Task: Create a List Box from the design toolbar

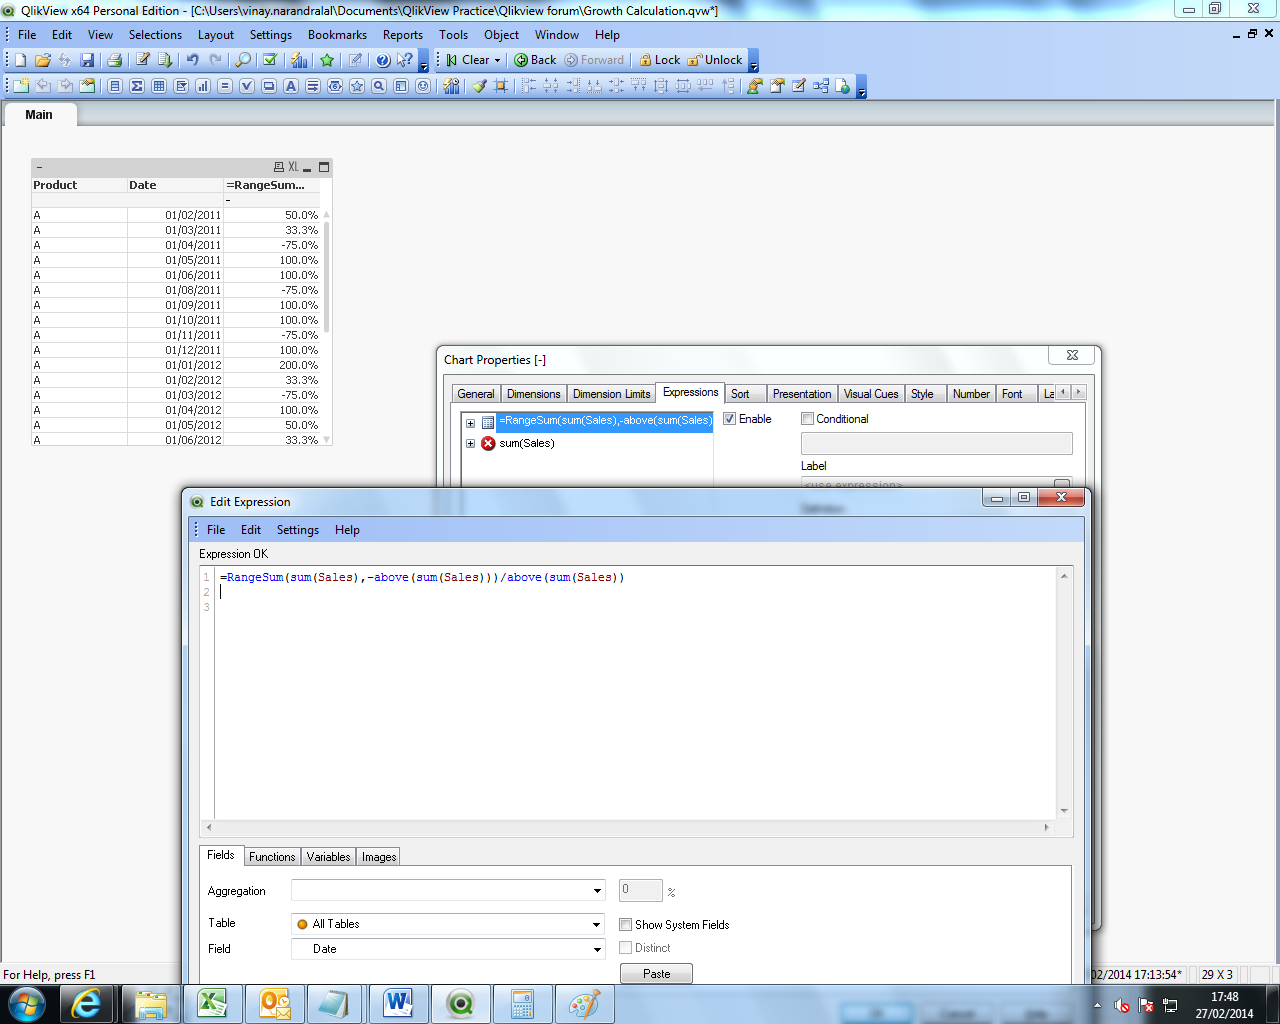Action: (115, 86)
